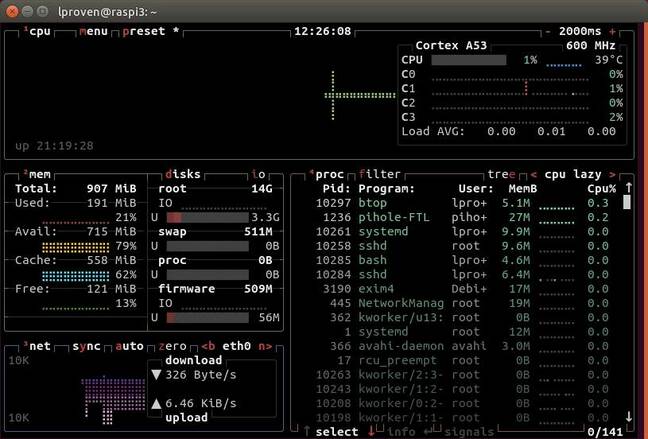This screenshot has width=648, height=439.
Task: Select next sort column with right arrow
Action: coord(612,175)
